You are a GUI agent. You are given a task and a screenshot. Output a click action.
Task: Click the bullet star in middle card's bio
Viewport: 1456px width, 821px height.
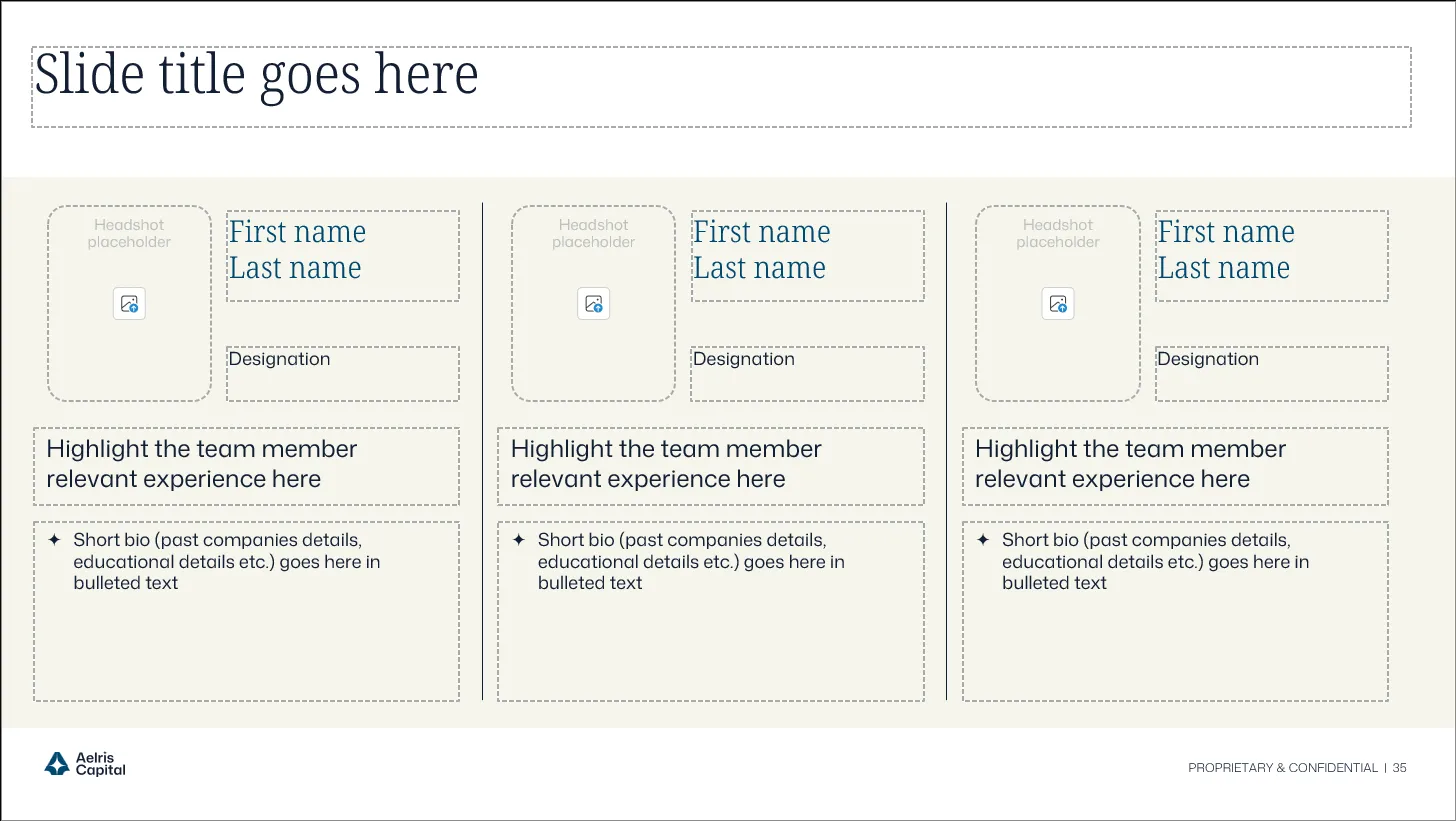pos(519,540)
